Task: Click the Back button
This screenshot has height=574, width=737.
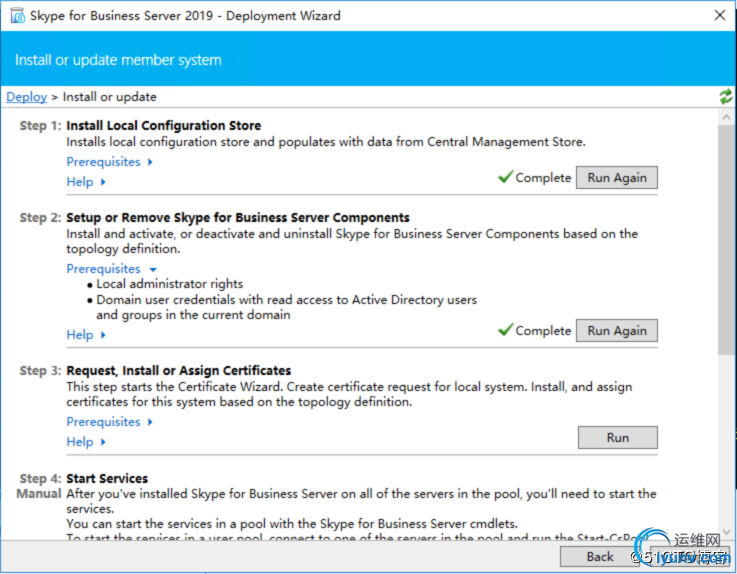Action: [600, 557]
